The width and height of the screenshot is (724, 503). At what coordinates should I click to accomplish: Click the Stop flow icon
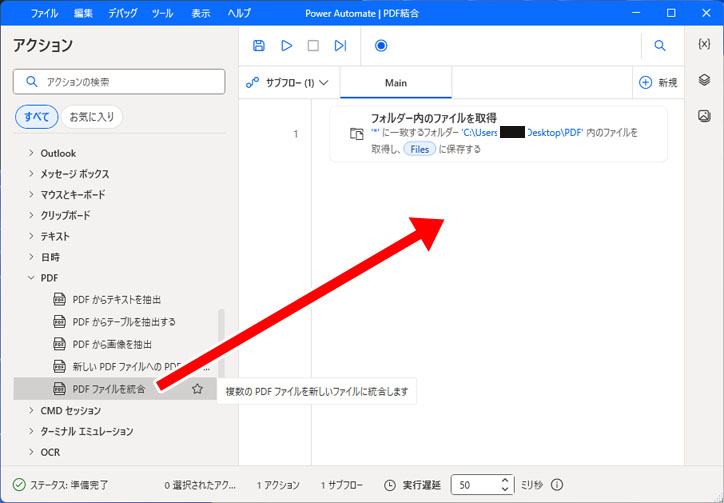click(313, 46)
